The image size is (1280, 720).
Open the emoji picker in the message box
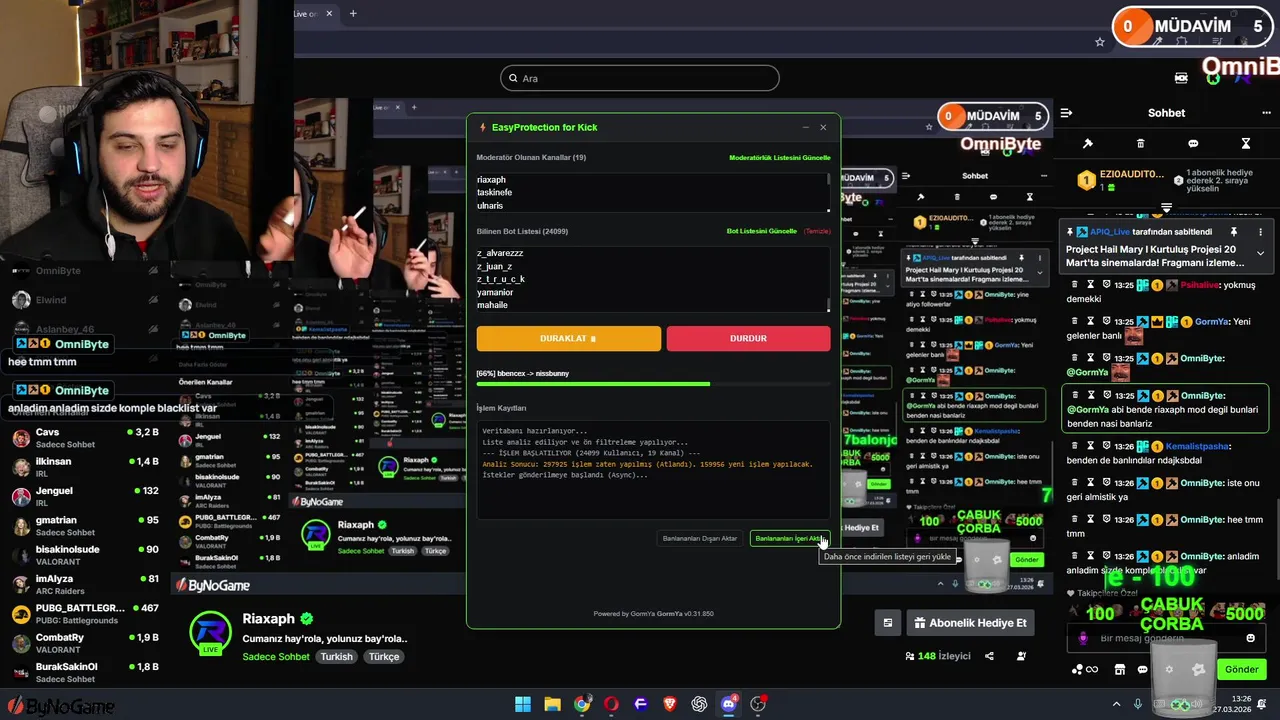point(1250,638)
